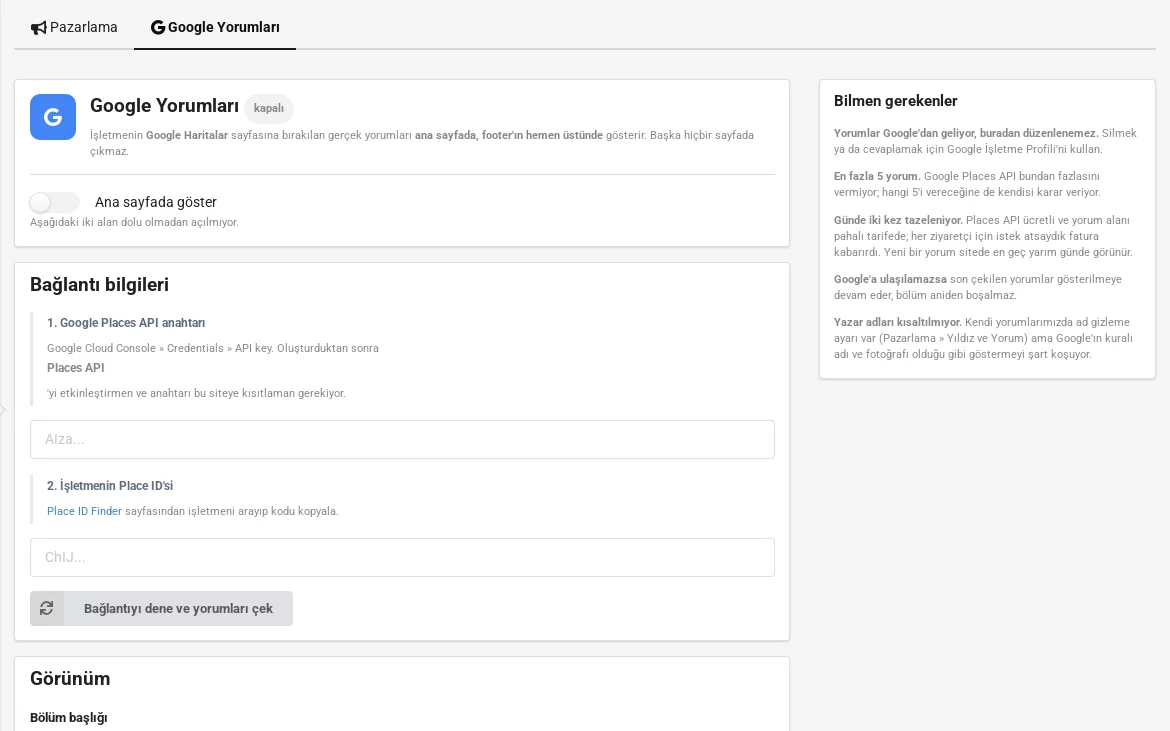This screenshot has width=1170, height=731.
Task: Focus the Google Places API key field
Action: 402,439
